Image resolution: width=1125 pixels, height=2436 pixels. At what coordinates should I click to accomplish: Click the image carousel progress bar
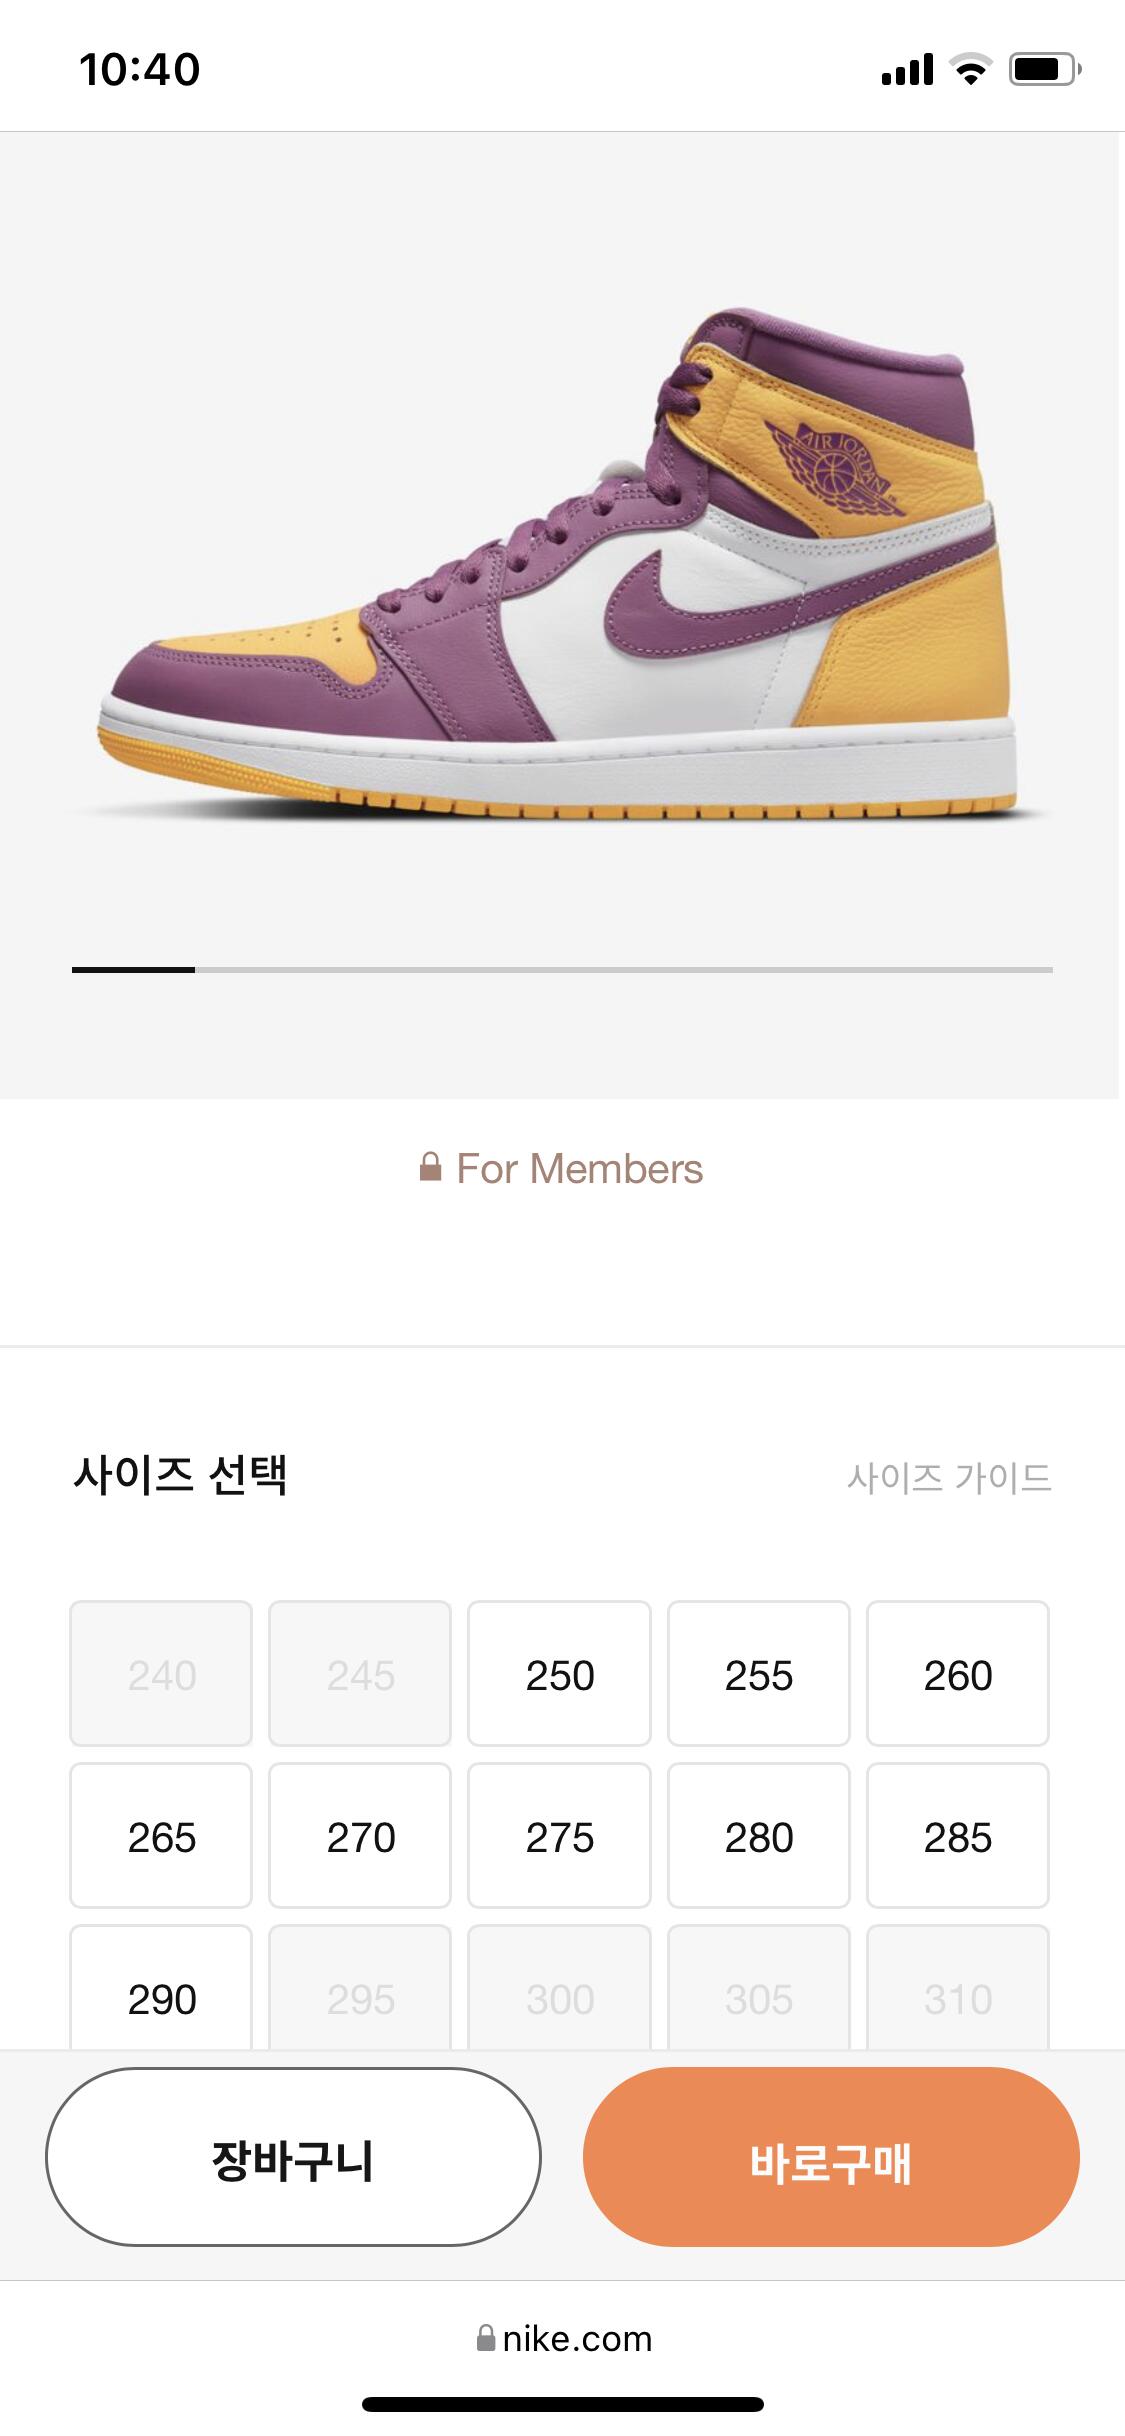[x=562, y=969]
